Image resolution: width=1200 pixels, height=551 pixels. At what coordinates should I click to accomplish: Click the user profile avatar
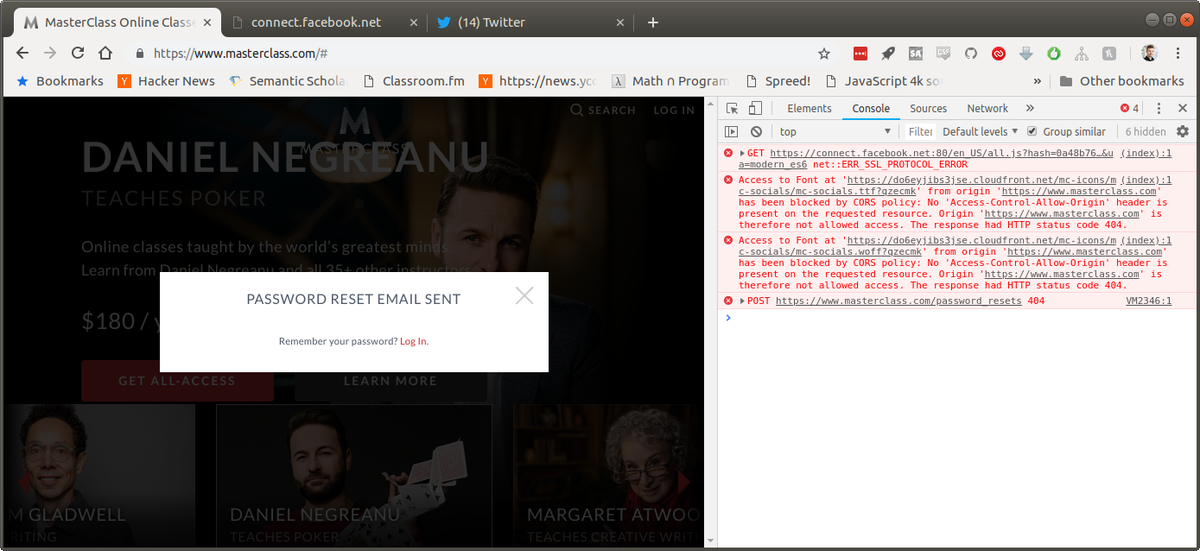click(x=1149, y=54)
